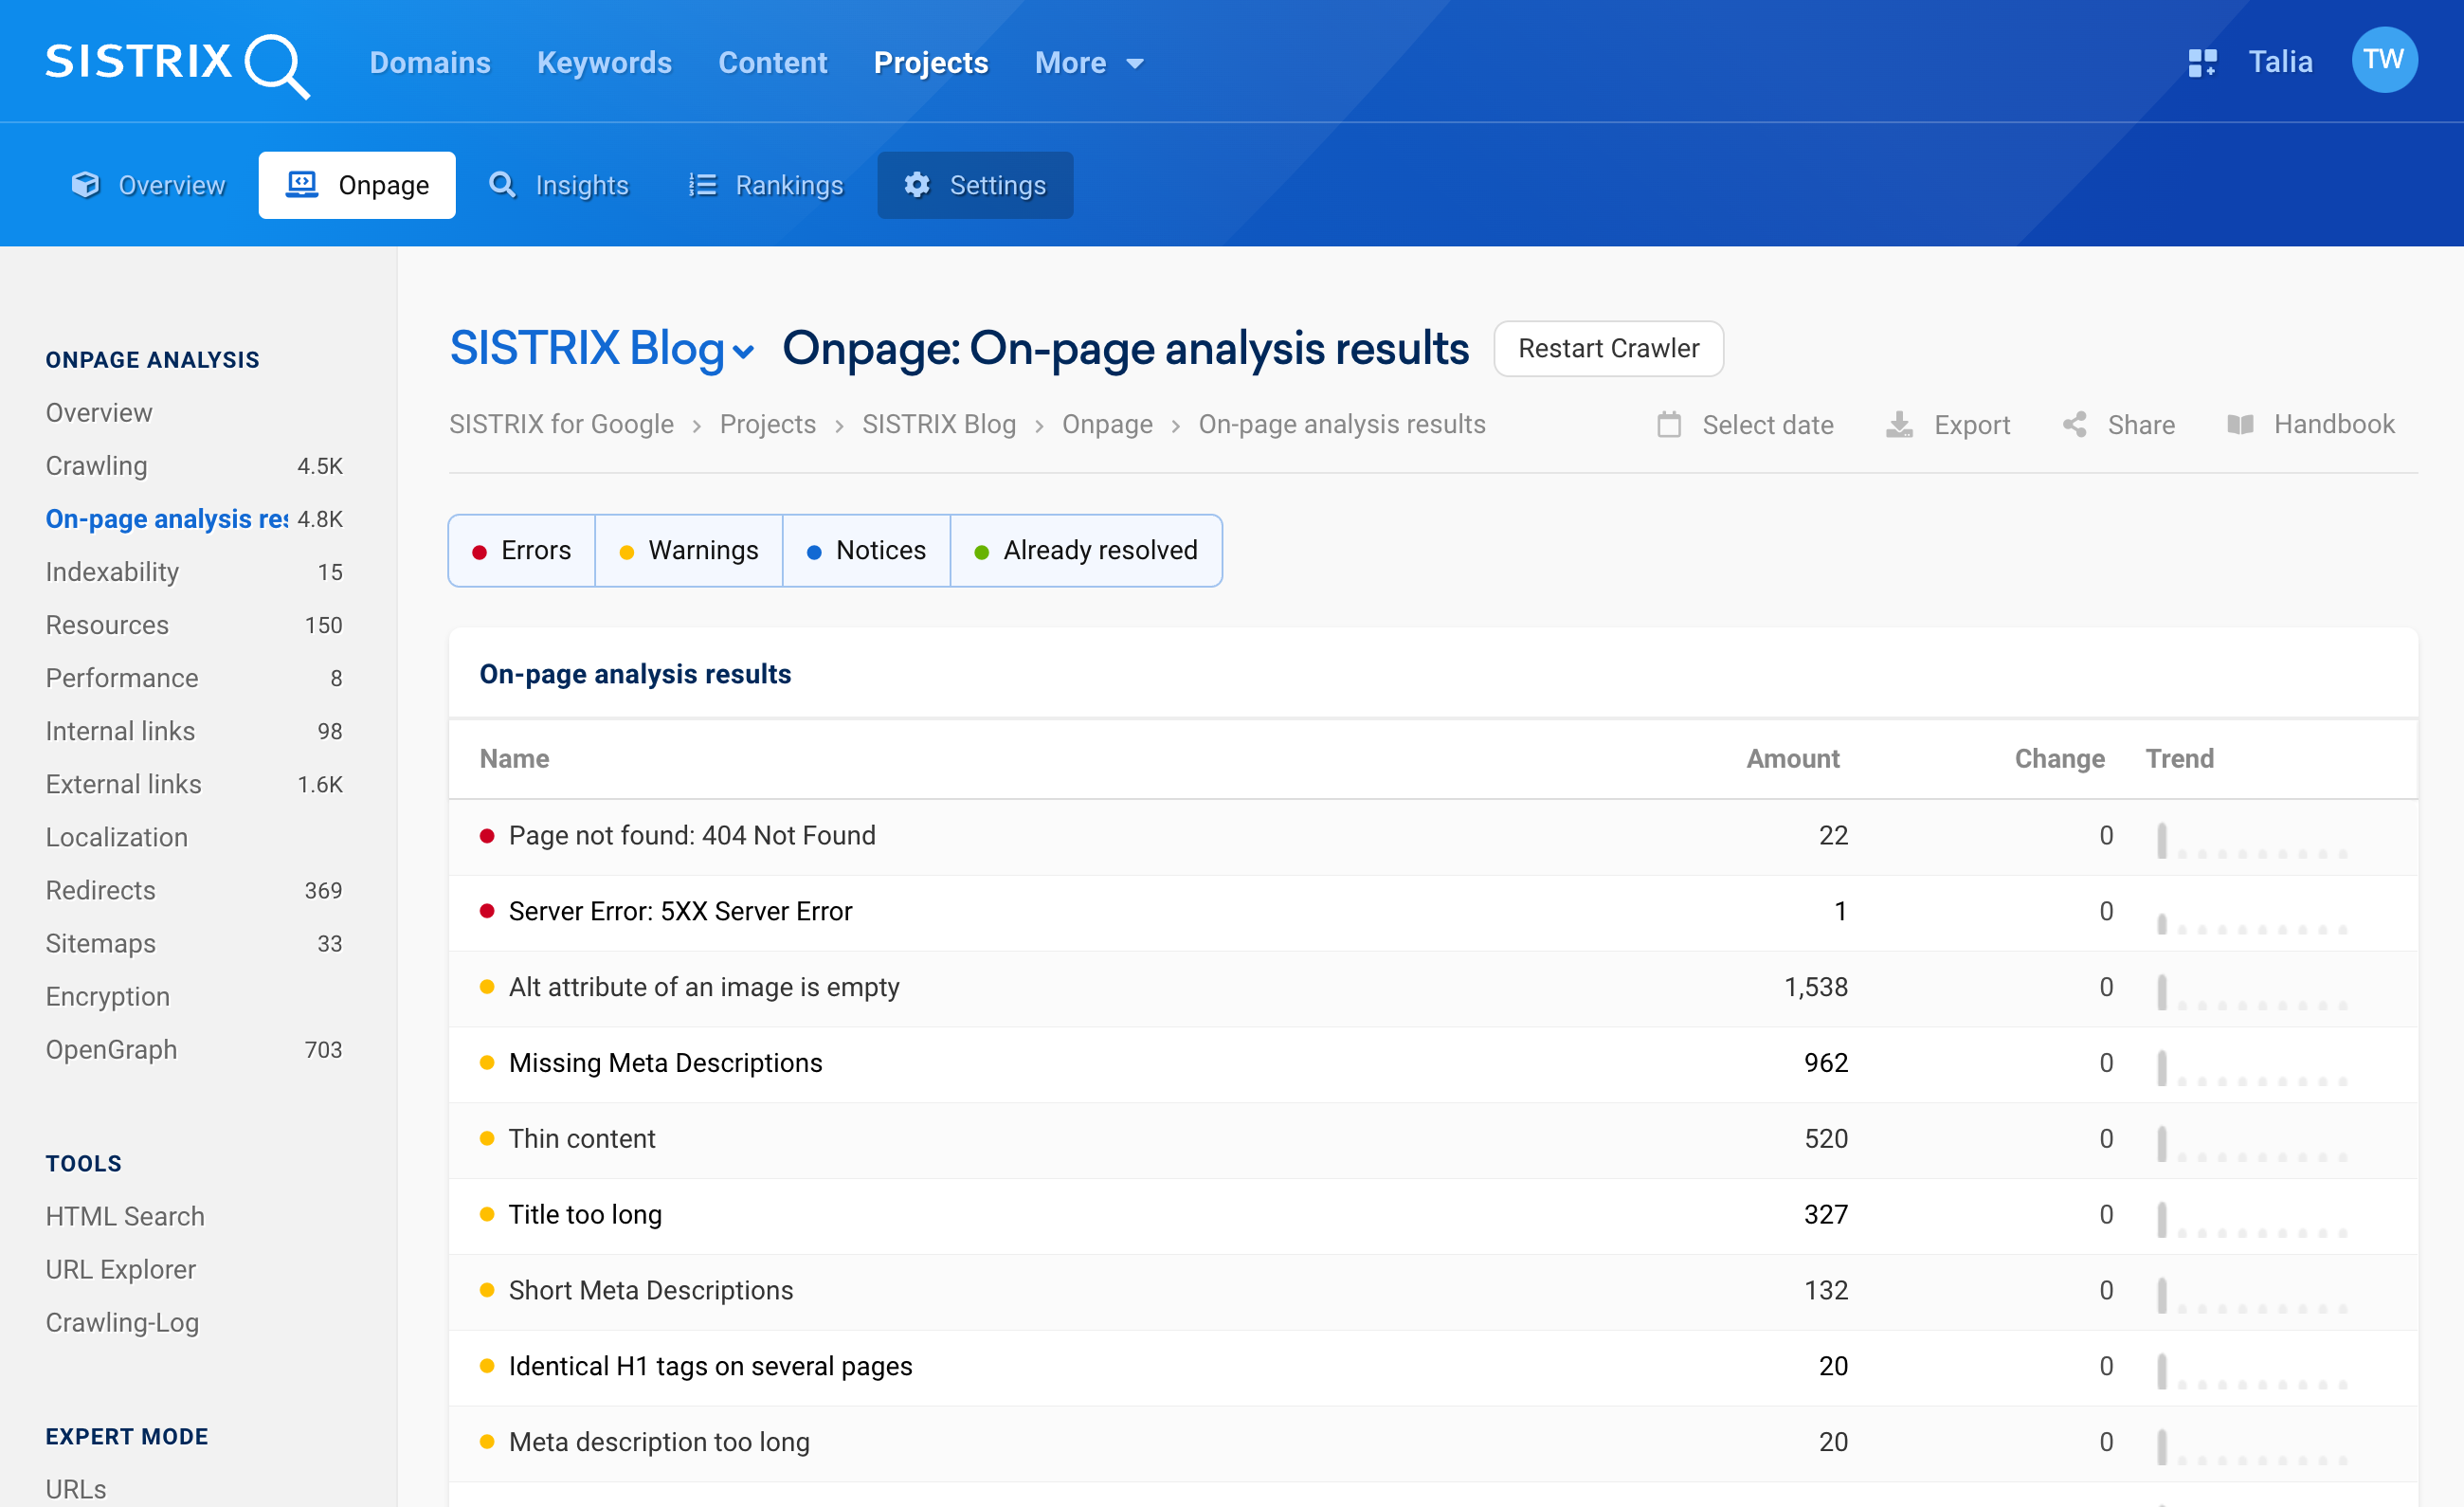This screenshot has height=1507, width=2464.
Task: Open the SISTRIX for Google breadcrumb
Action: 561,425
